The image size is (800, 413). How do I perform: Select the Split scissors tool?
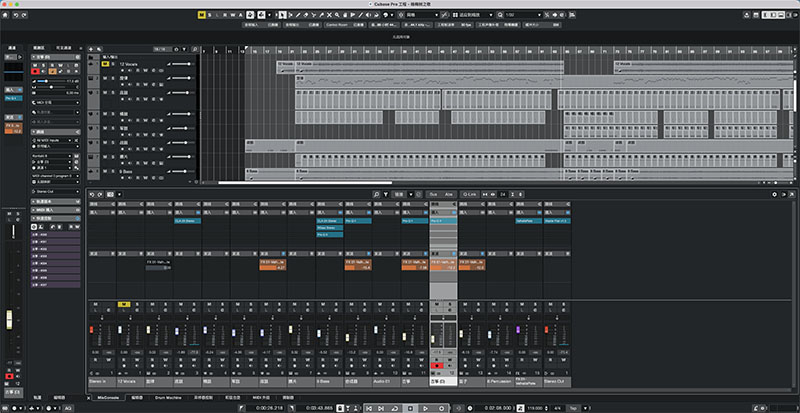tap(314, 15)
